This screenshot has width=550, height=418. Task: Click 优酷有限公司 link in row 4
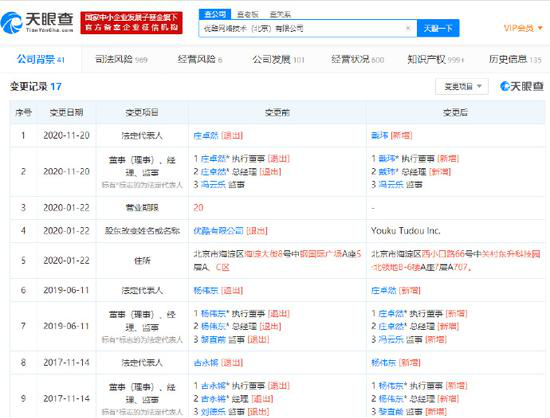tap(218, 231)
